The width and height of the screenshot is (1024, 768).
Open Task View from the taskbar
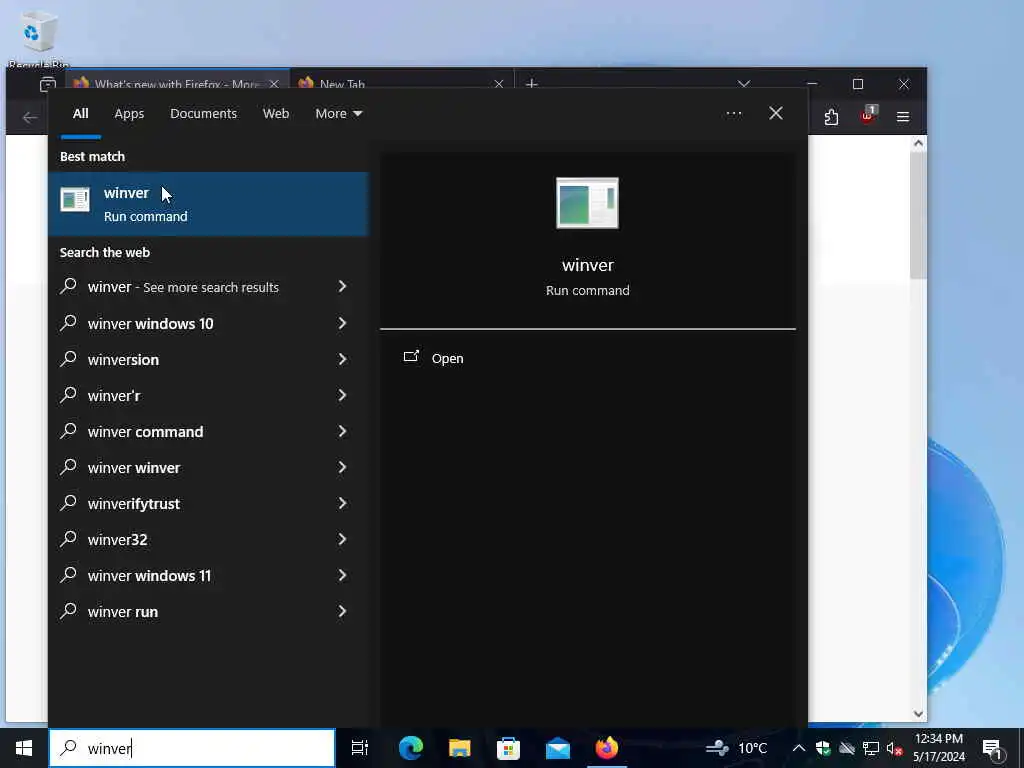pos(360,748)
